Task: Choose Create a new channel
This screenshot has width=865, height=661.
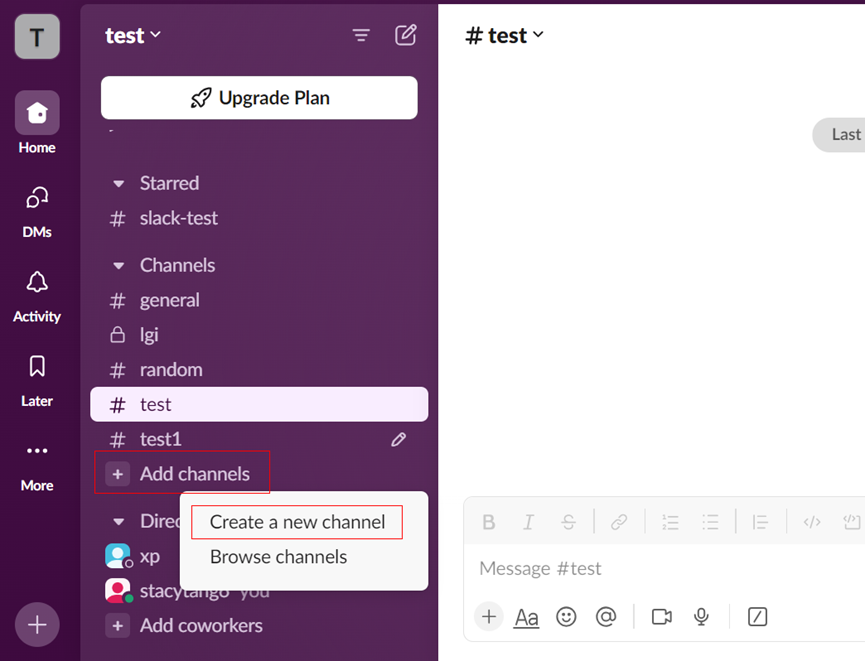Action: click(x=297, y=522)
